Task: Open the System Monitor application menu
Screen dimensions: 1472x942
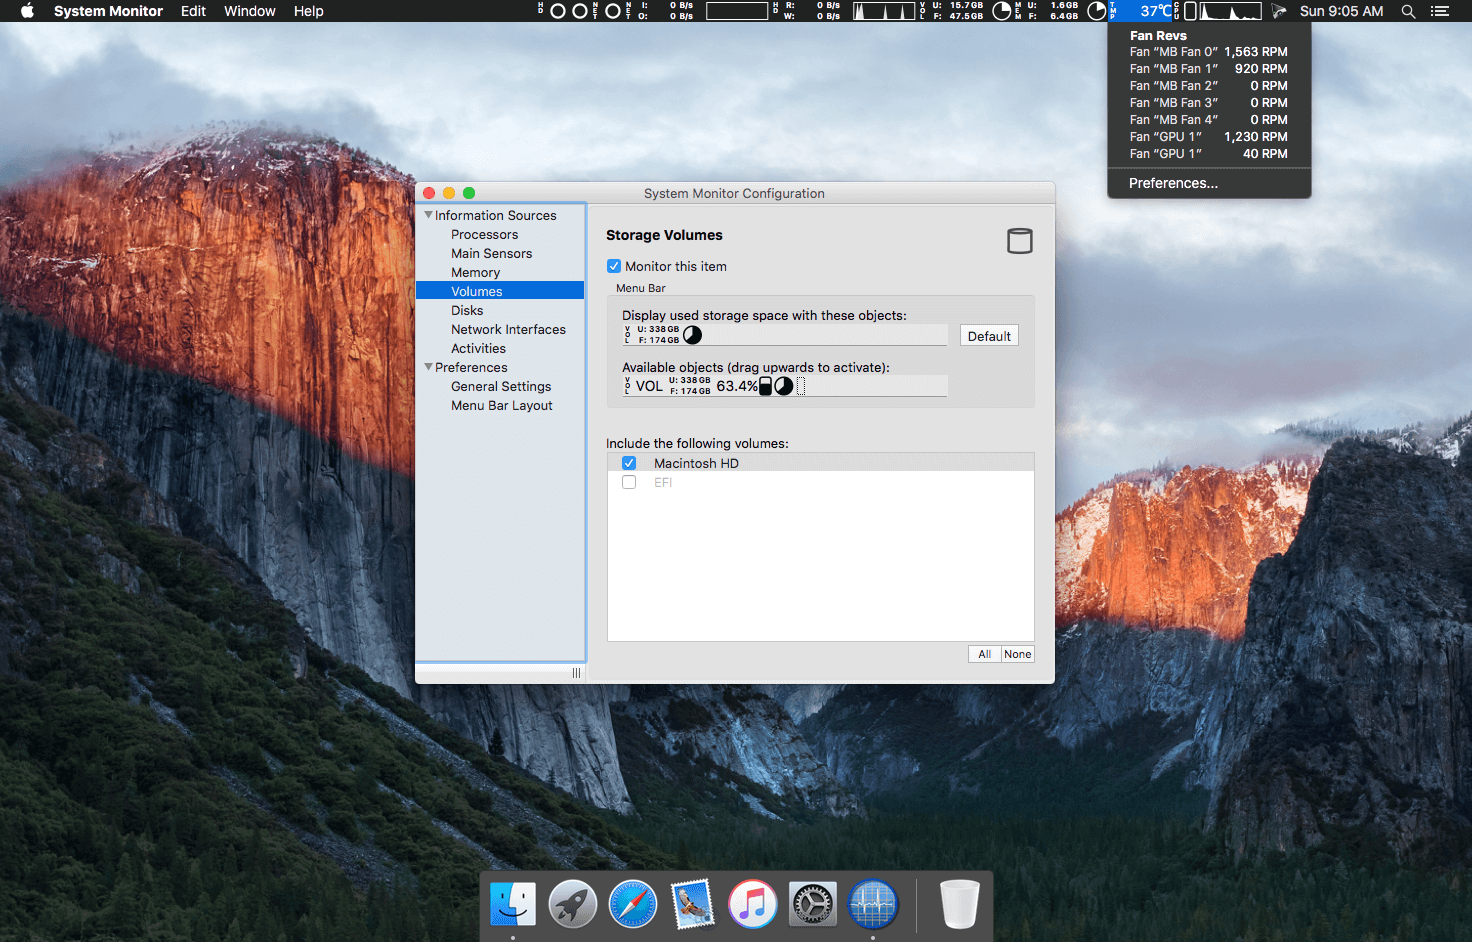Action: [108, 11]
